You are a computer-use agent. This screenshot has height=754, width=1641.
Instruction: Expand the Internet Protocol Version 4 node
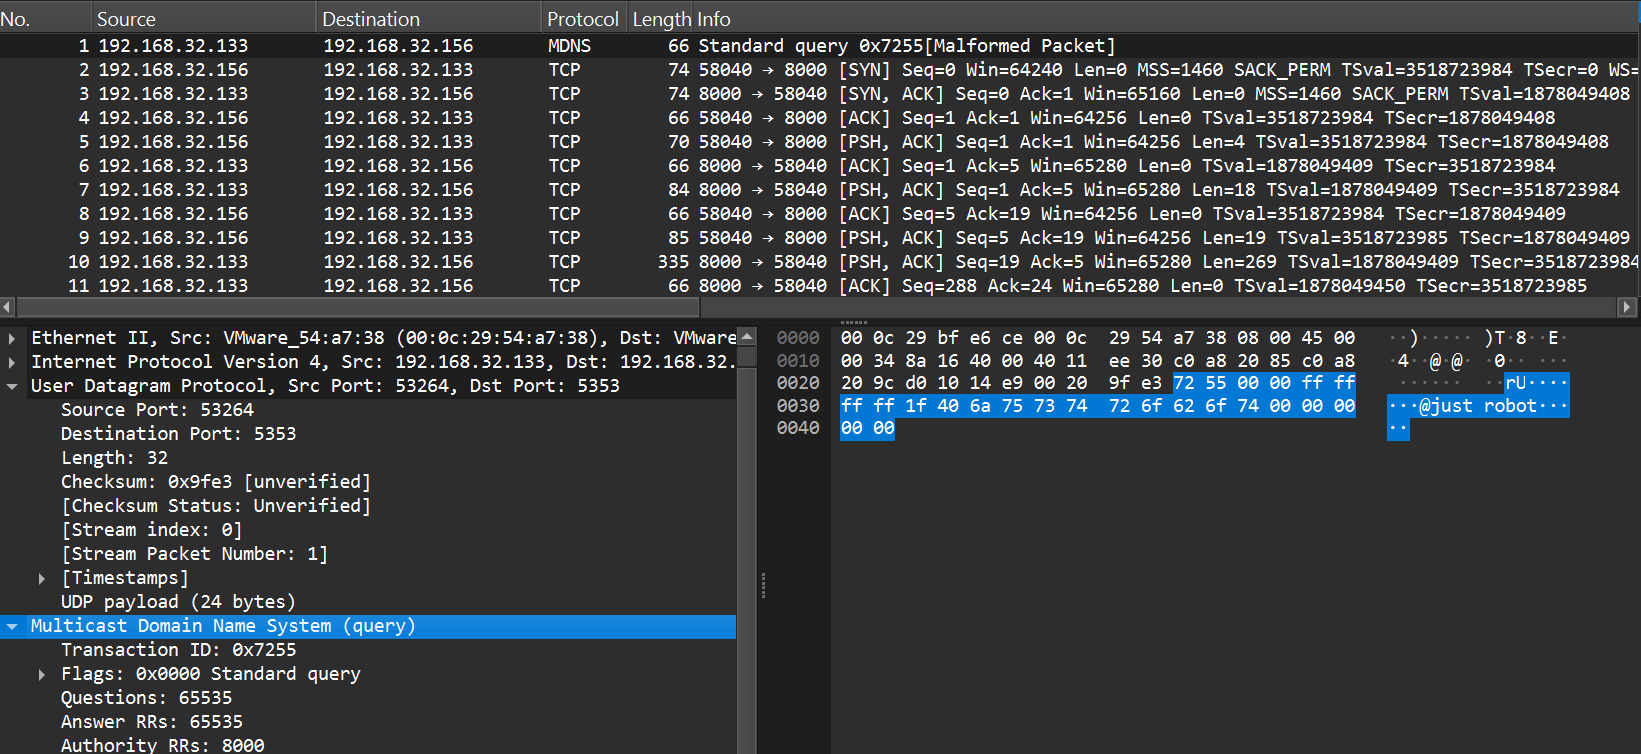[12, 362]
